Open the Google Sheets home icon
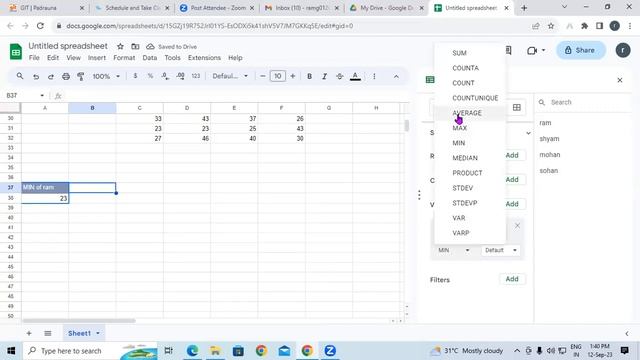 coord(16,52)
